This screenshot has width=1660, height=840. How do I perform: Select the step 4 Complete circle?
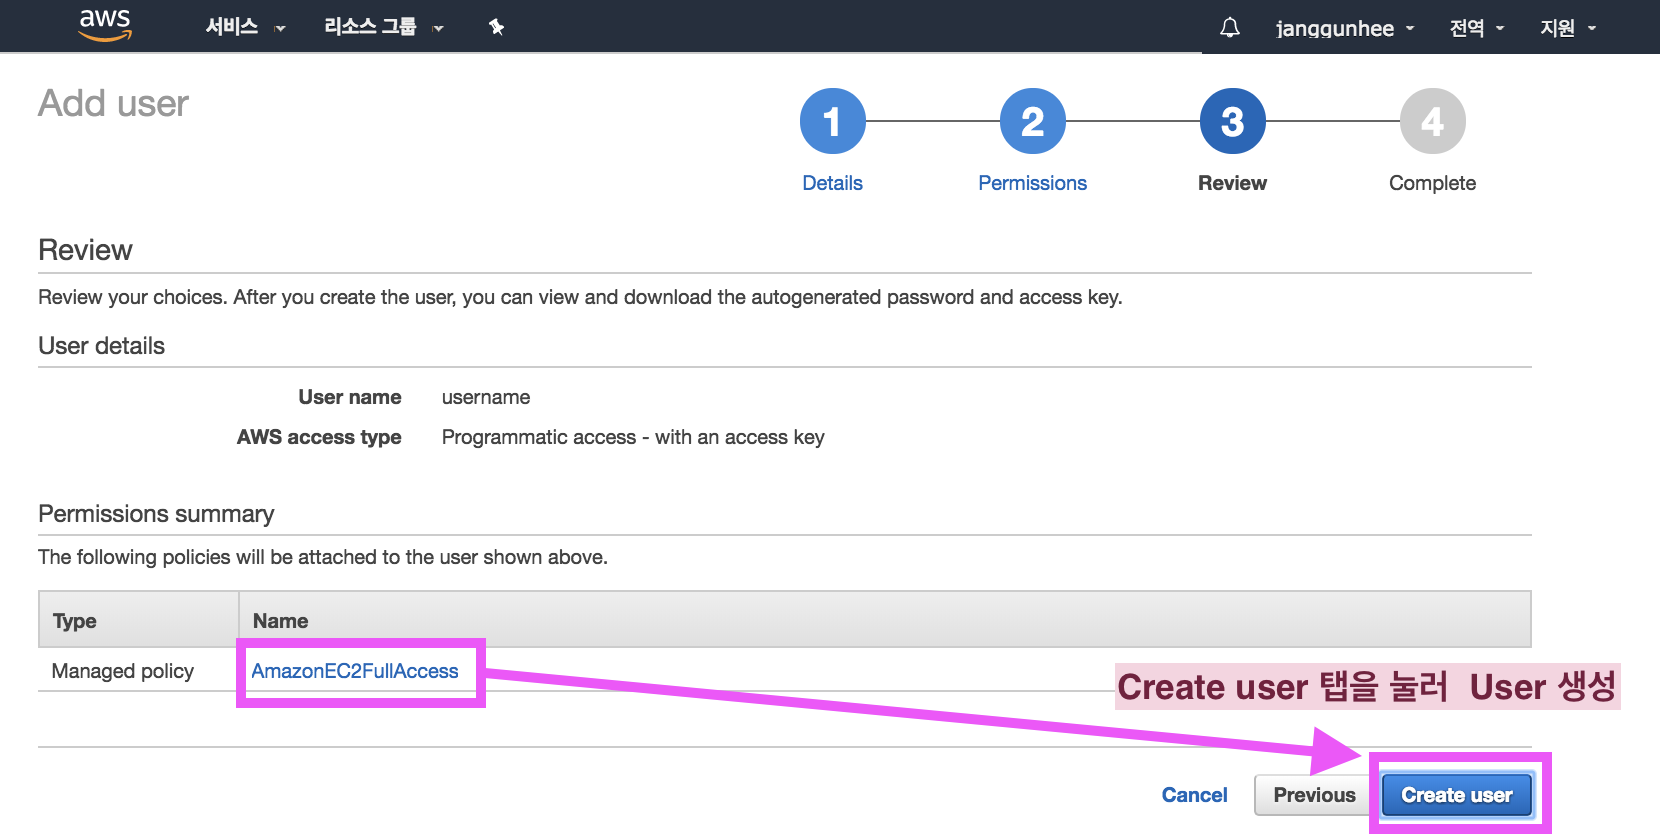click(1432, 122)
